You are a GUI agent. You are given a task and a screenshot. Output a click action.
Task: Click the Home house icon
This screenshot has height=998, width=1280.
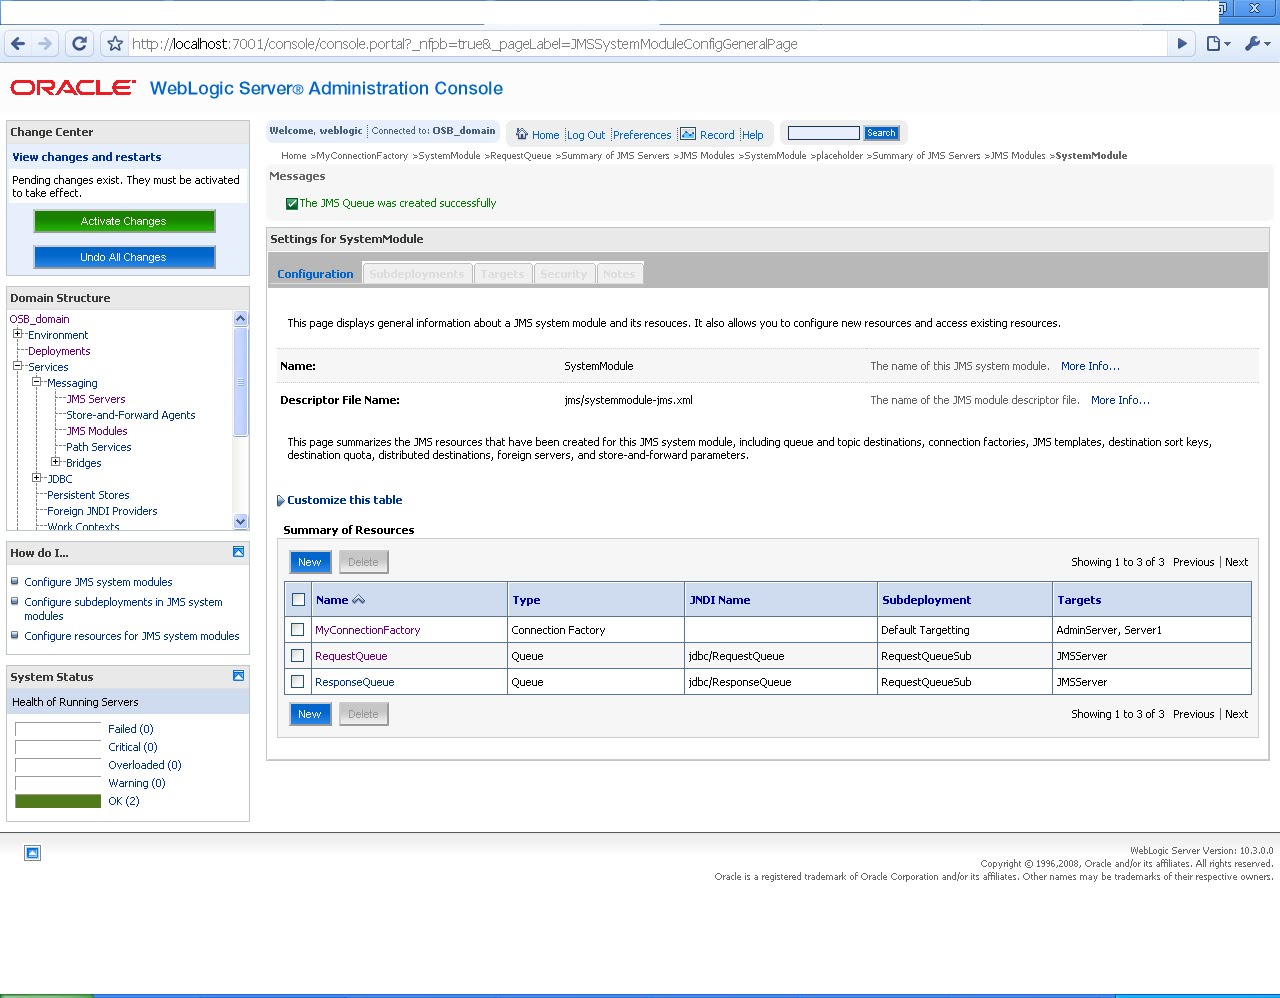521,134
